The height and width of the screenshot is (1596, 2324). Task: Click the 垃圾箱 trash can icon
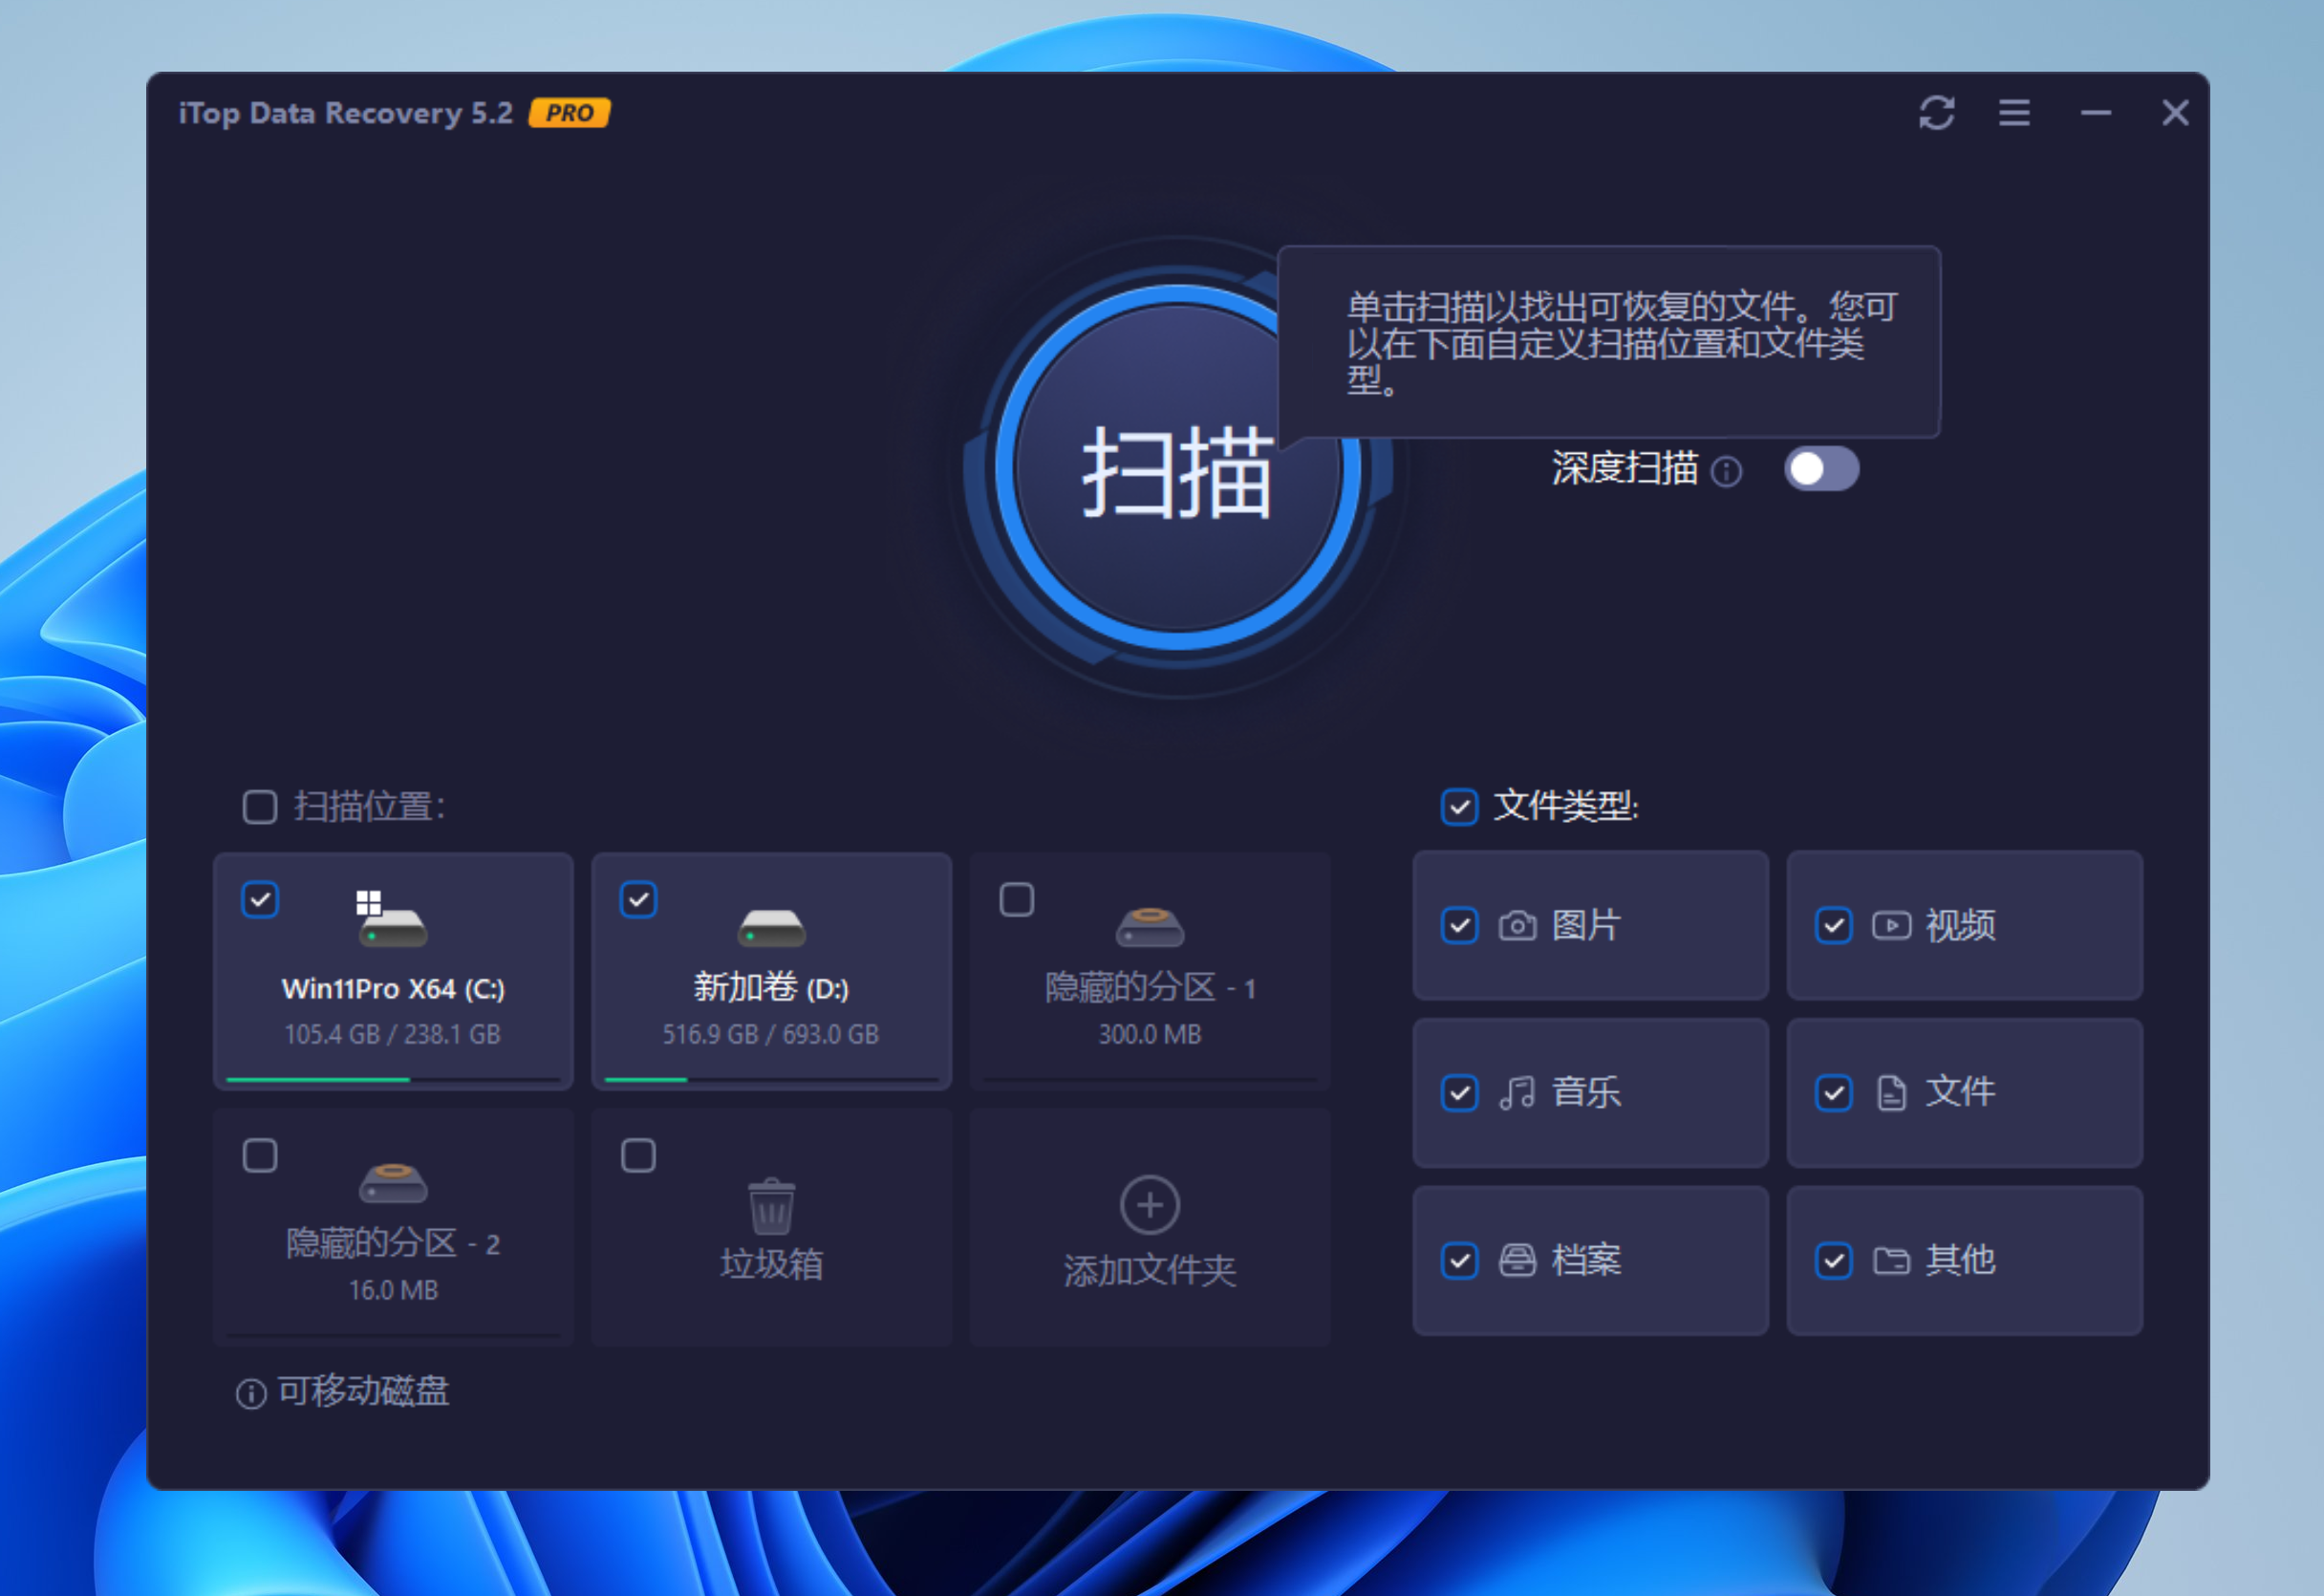(771, 1206)
